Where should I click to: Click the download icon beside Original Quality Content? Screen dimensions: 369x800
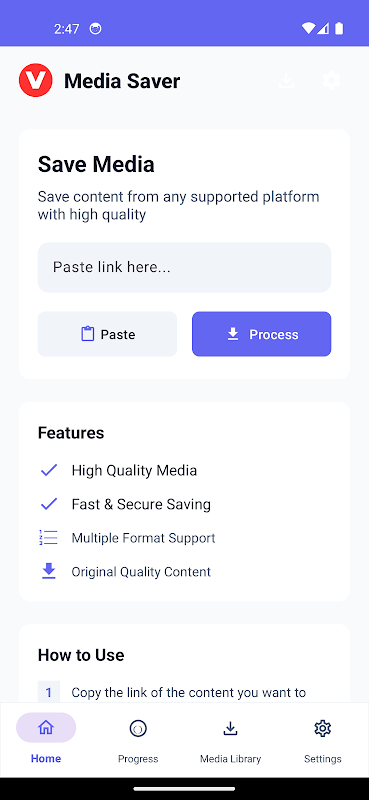pyautogui.click(x=48, y=571)
